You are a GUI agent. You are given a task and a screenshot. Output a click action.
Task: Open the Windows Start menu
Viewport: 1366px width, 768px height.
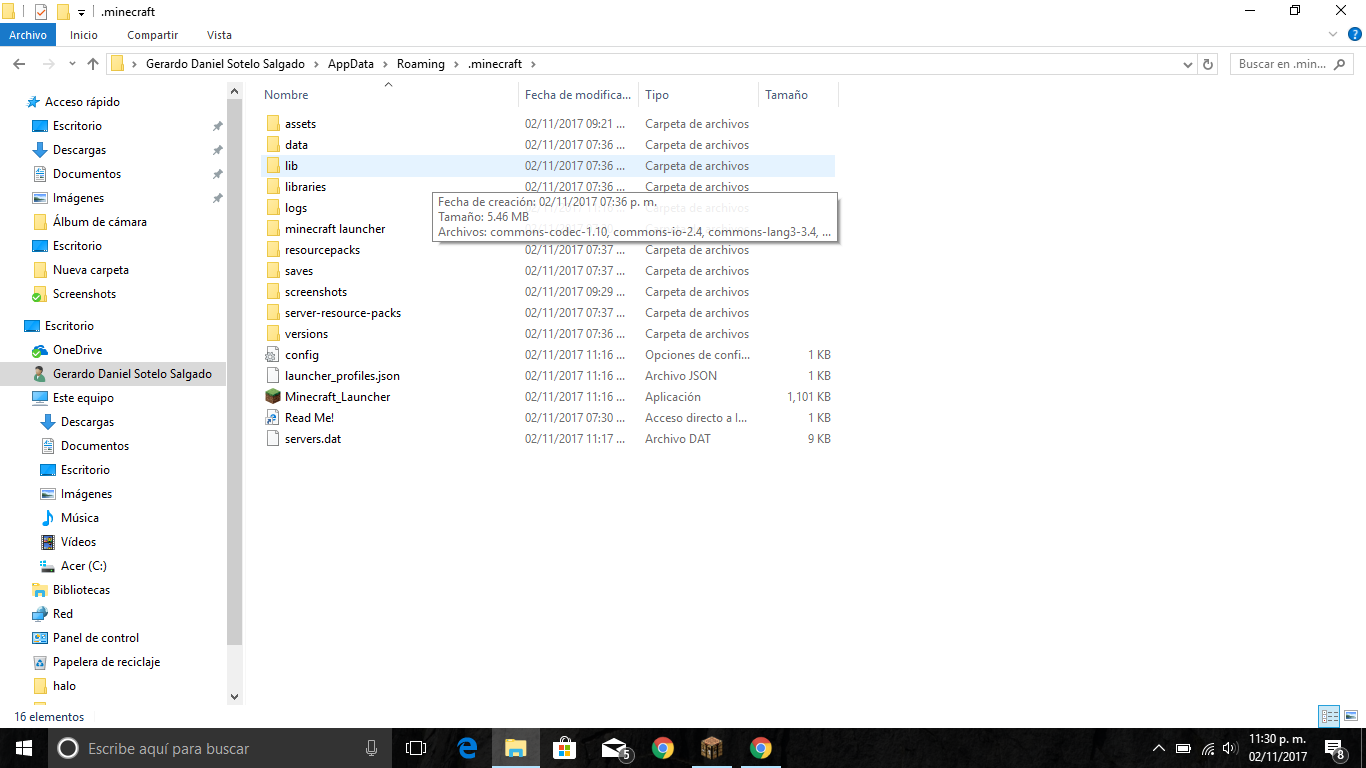click(x=23, y=748)
